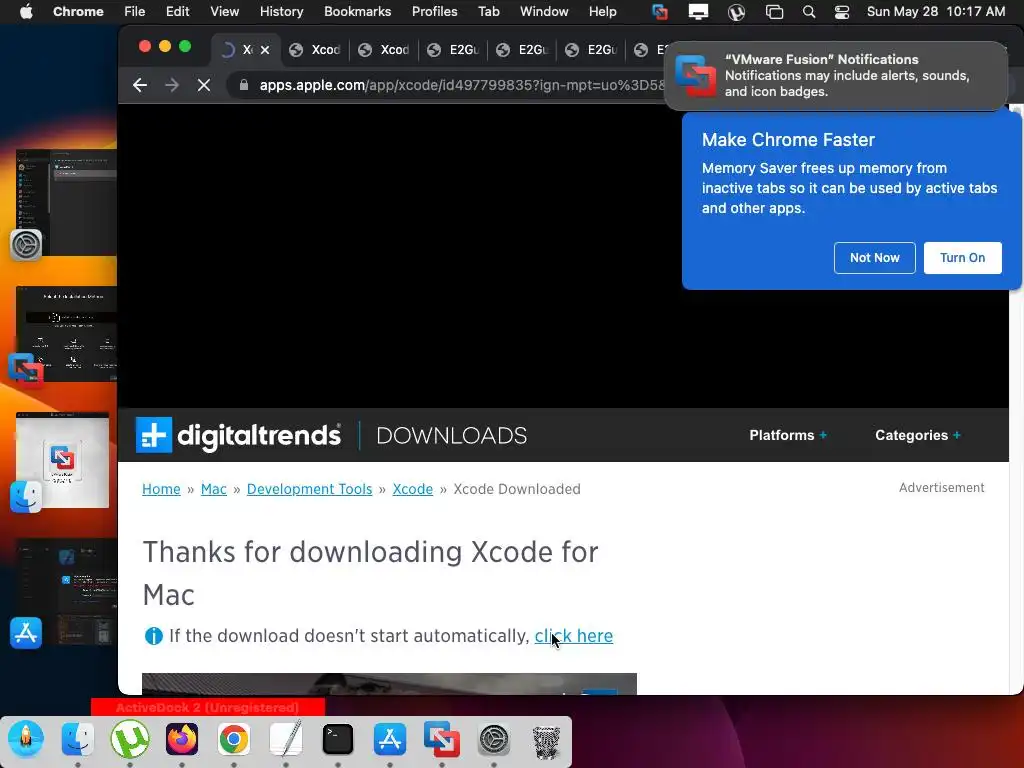This screenshot has width=1024, height=768.
Task: Open Control Center in menu bar
Action: pos(842,12)
